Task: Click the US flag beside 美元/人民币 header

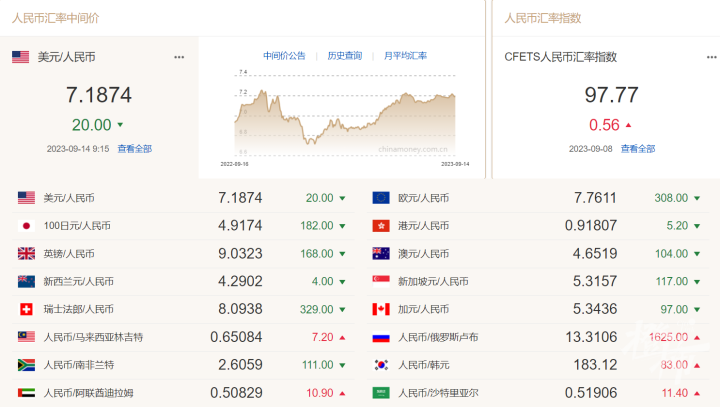Action: pos(20,57)
